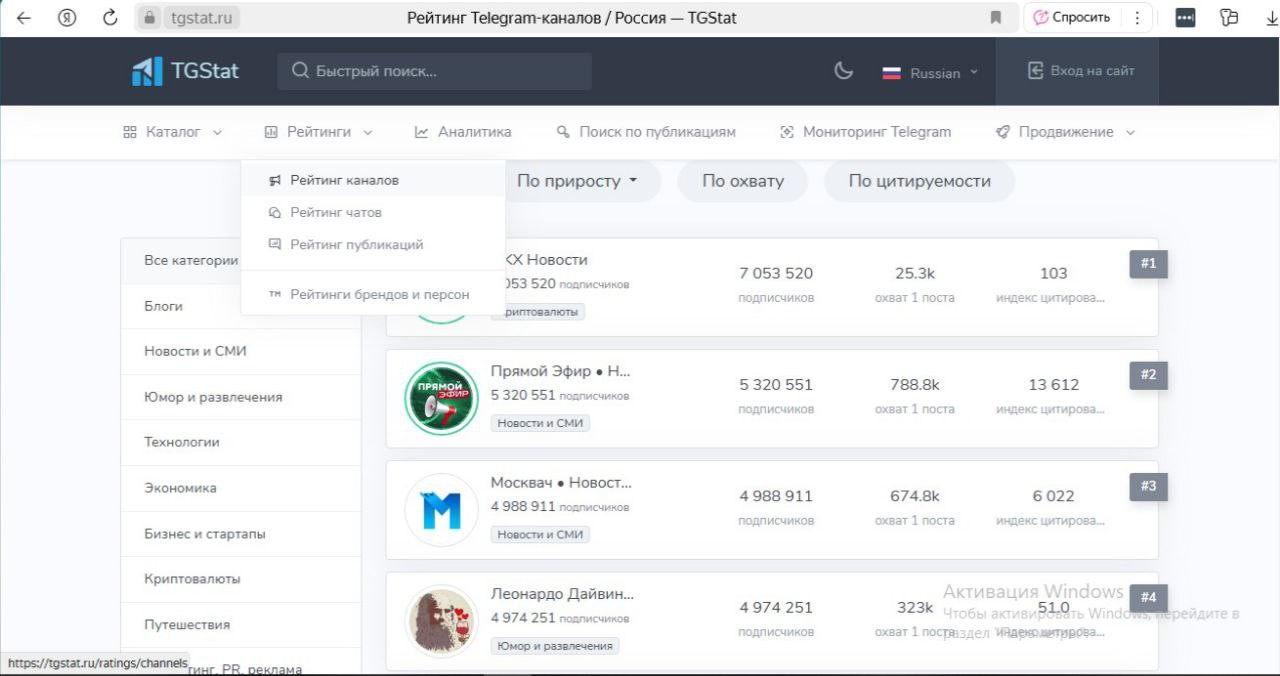The image size is (1280, 676).
Task: Select Рейтинг каналов in dropdown
Action: pyautogui.click(x=373, y=180)
